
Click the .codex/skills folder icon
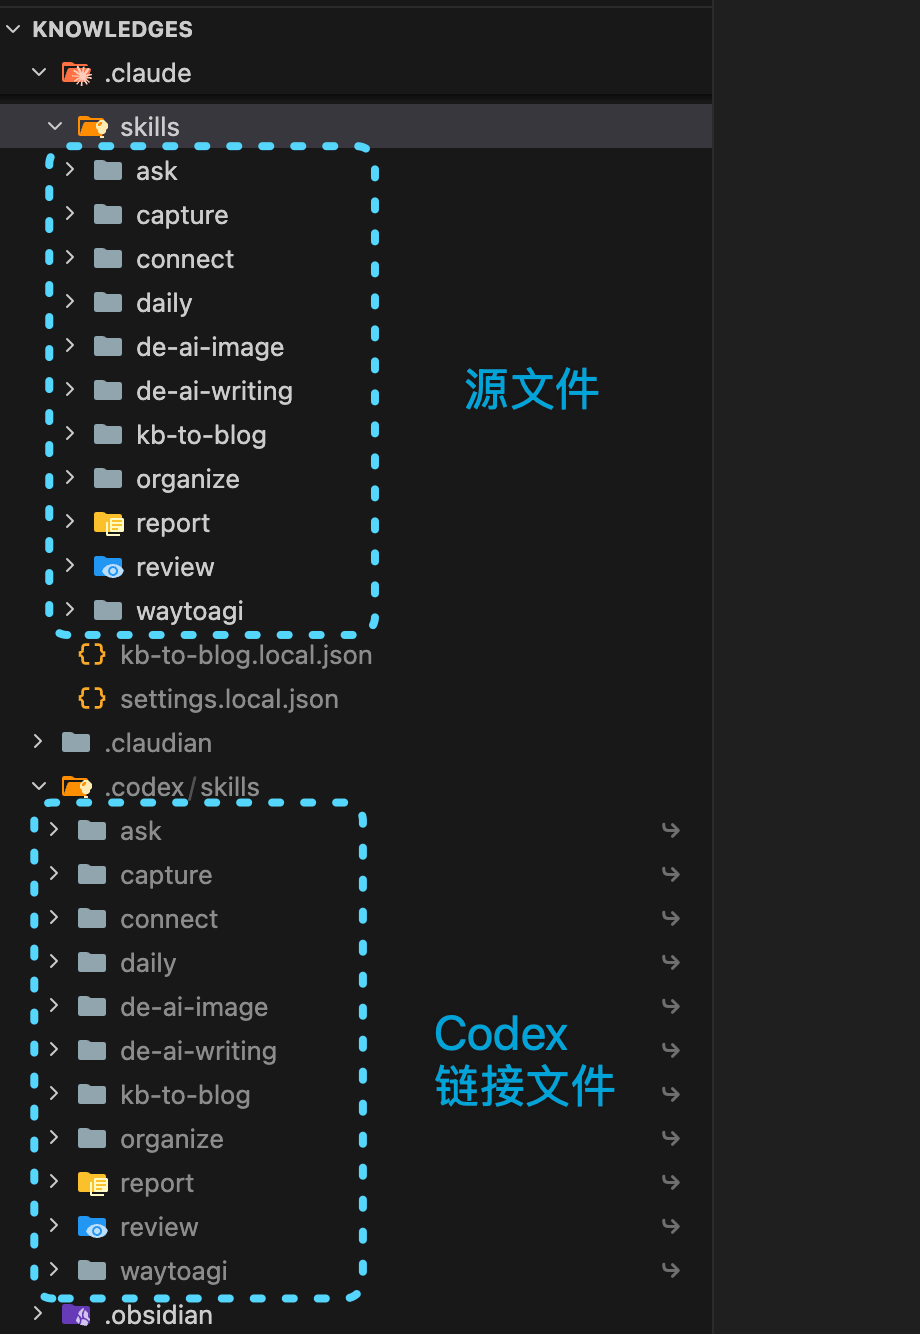[x=77, y=787]
